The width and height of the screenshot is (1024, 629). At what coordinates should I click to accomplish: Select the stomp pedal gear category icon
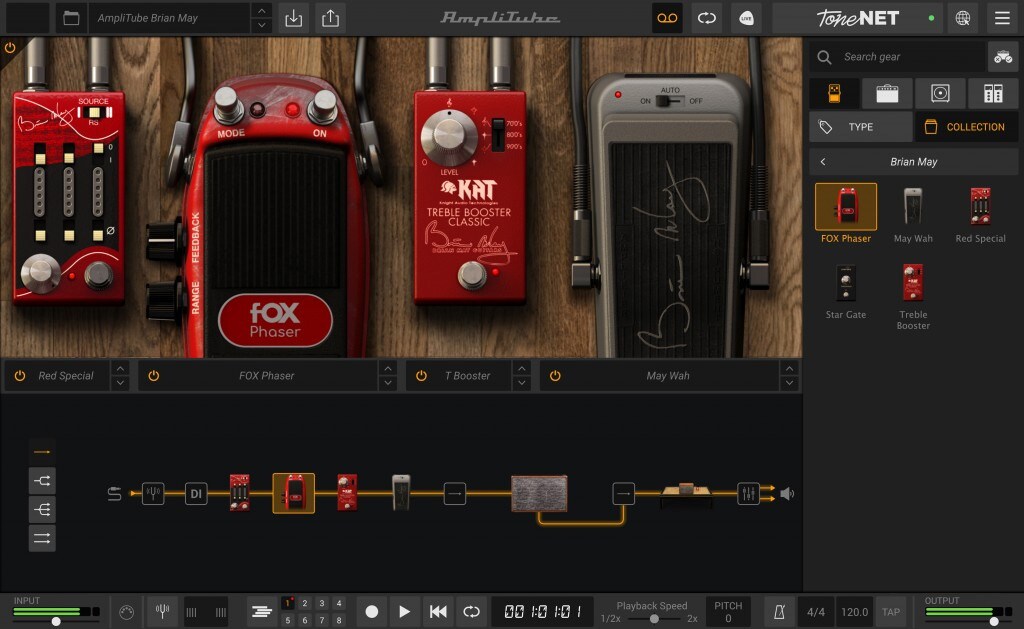point(834,93)
